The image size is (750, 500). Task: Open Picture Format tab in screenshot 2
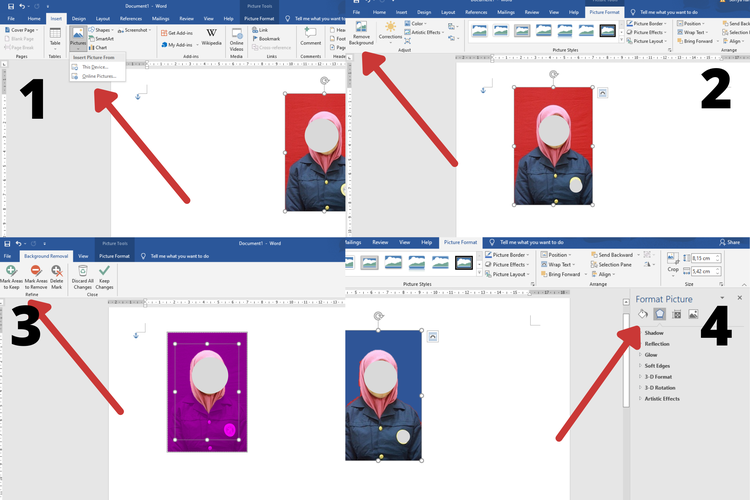point(604,12)
